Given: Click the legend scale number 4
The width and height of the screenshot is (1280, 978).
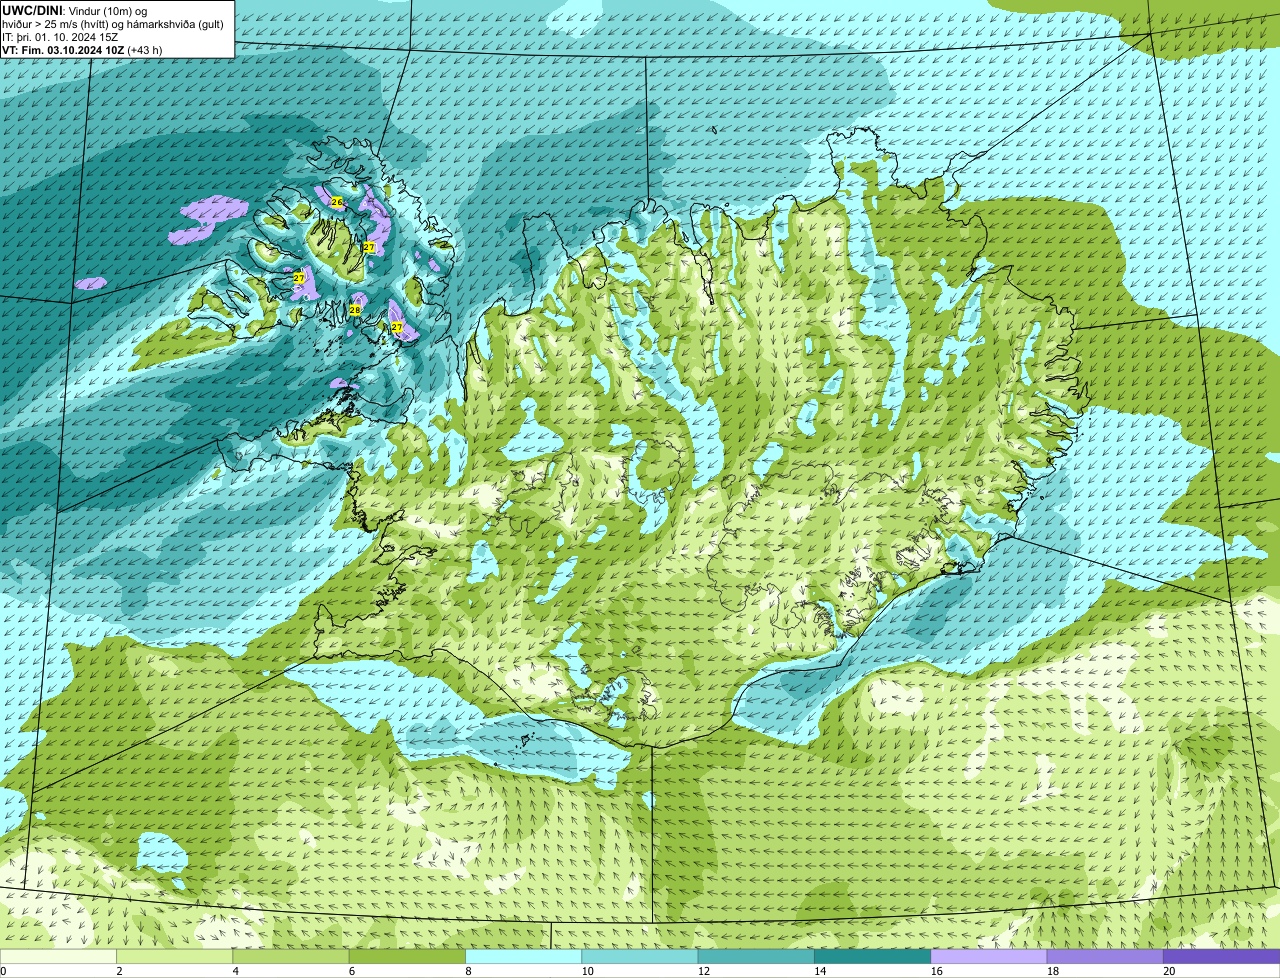Looking at the screenshot, I should [x=235, y=971].
